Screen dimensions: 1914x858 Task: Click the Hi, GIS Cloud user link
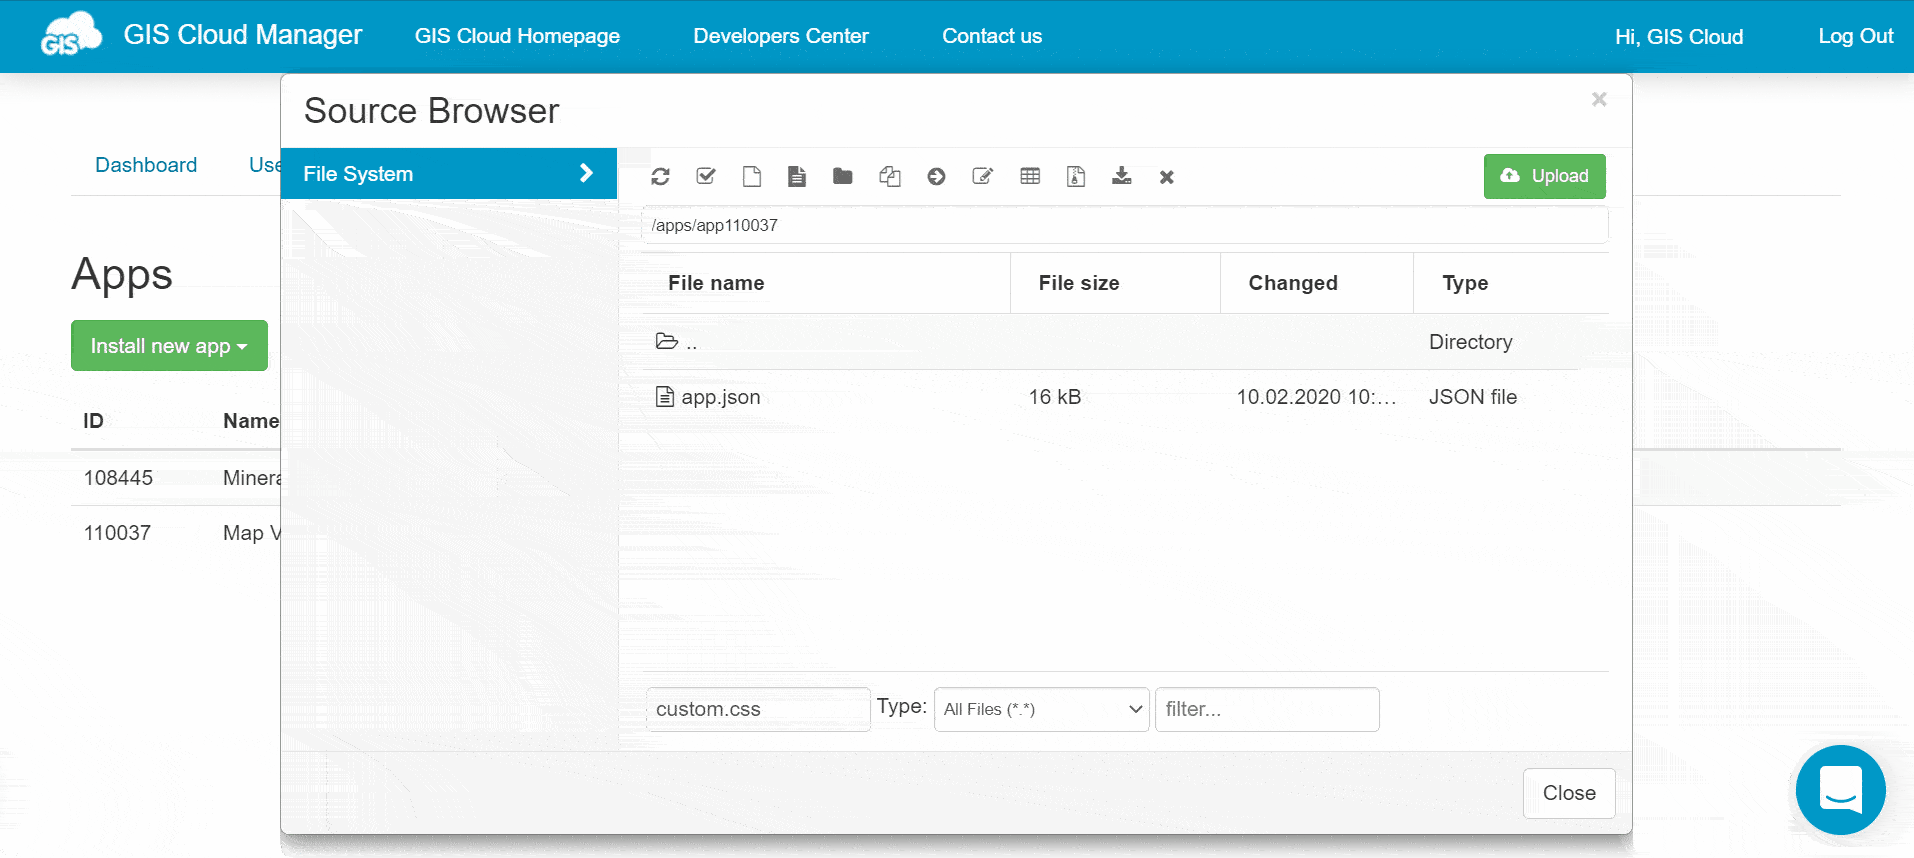1679,37
